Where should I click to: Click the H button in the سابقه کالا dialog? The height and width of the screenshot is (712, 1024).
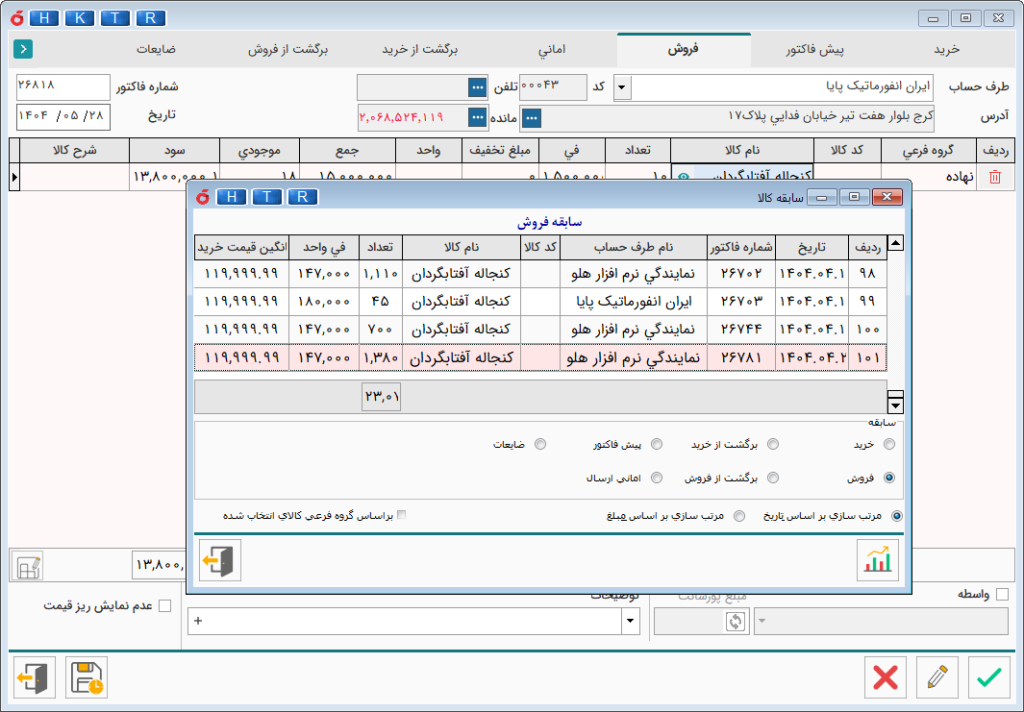pos(232,197)
